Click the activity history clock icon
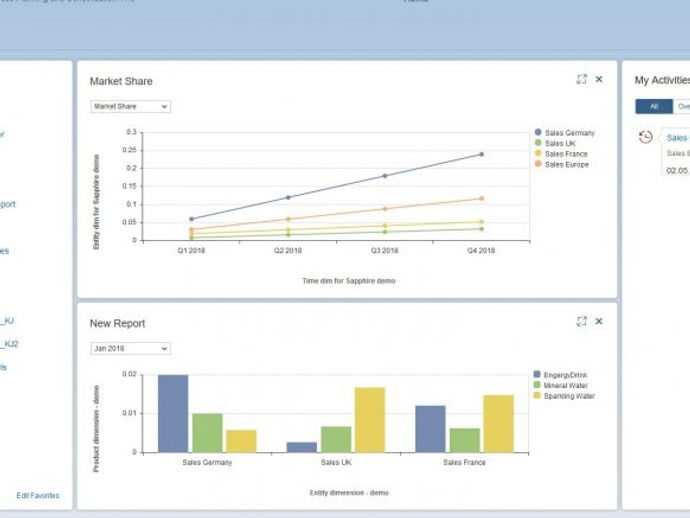 coord(645,137)
